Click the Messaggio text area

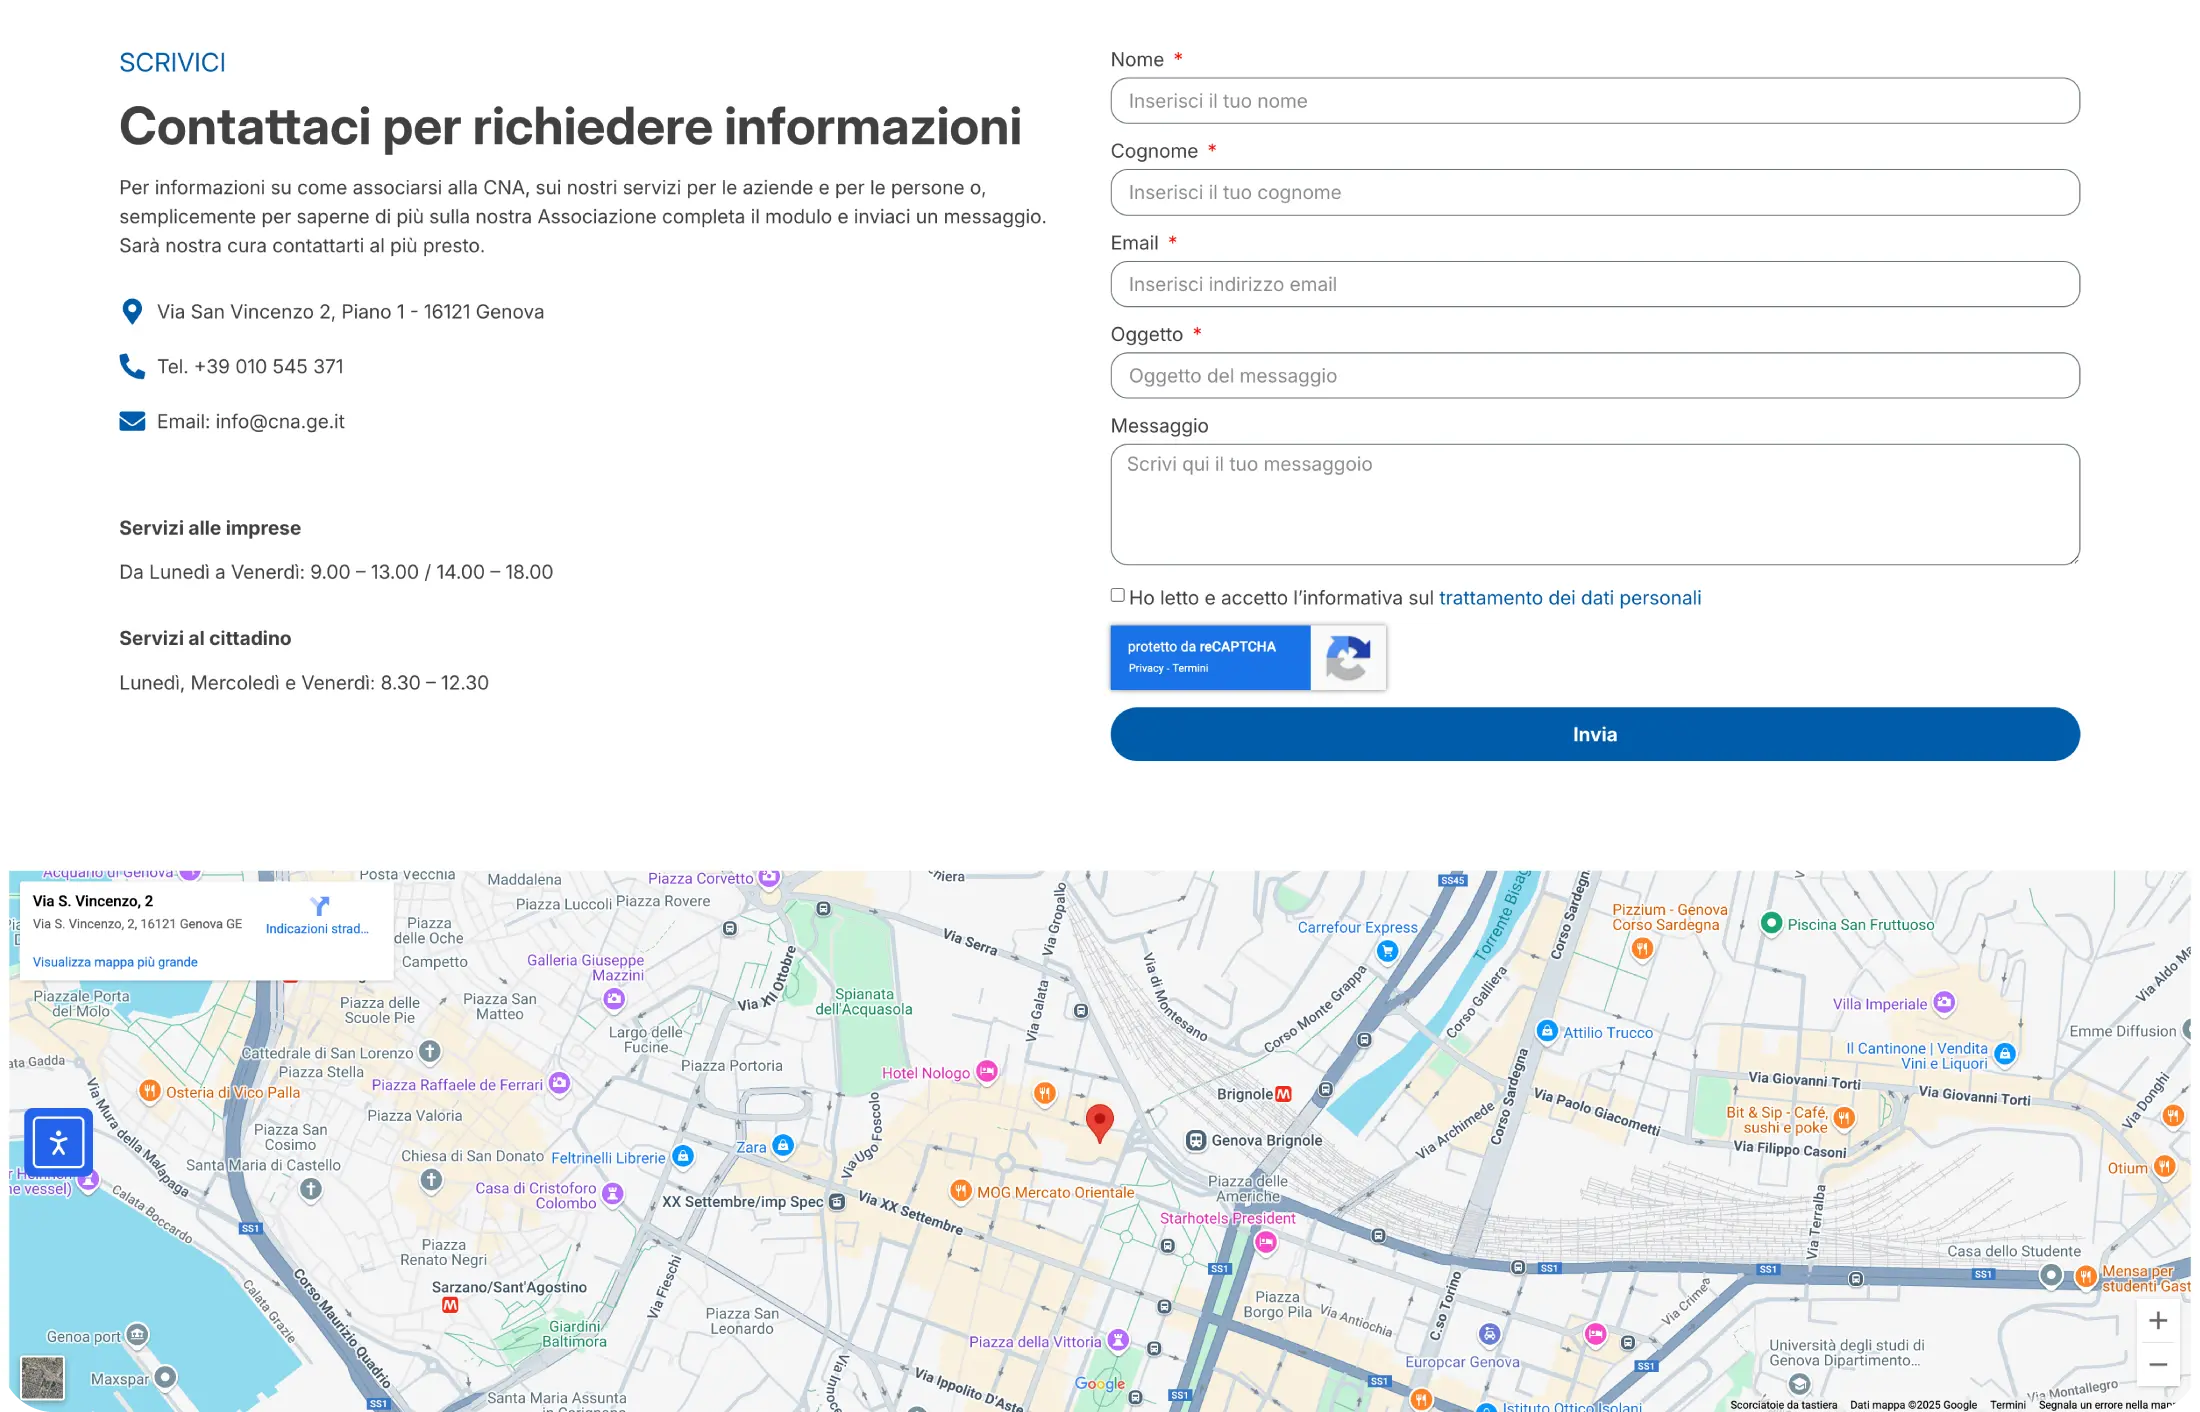coord(1594,505)
